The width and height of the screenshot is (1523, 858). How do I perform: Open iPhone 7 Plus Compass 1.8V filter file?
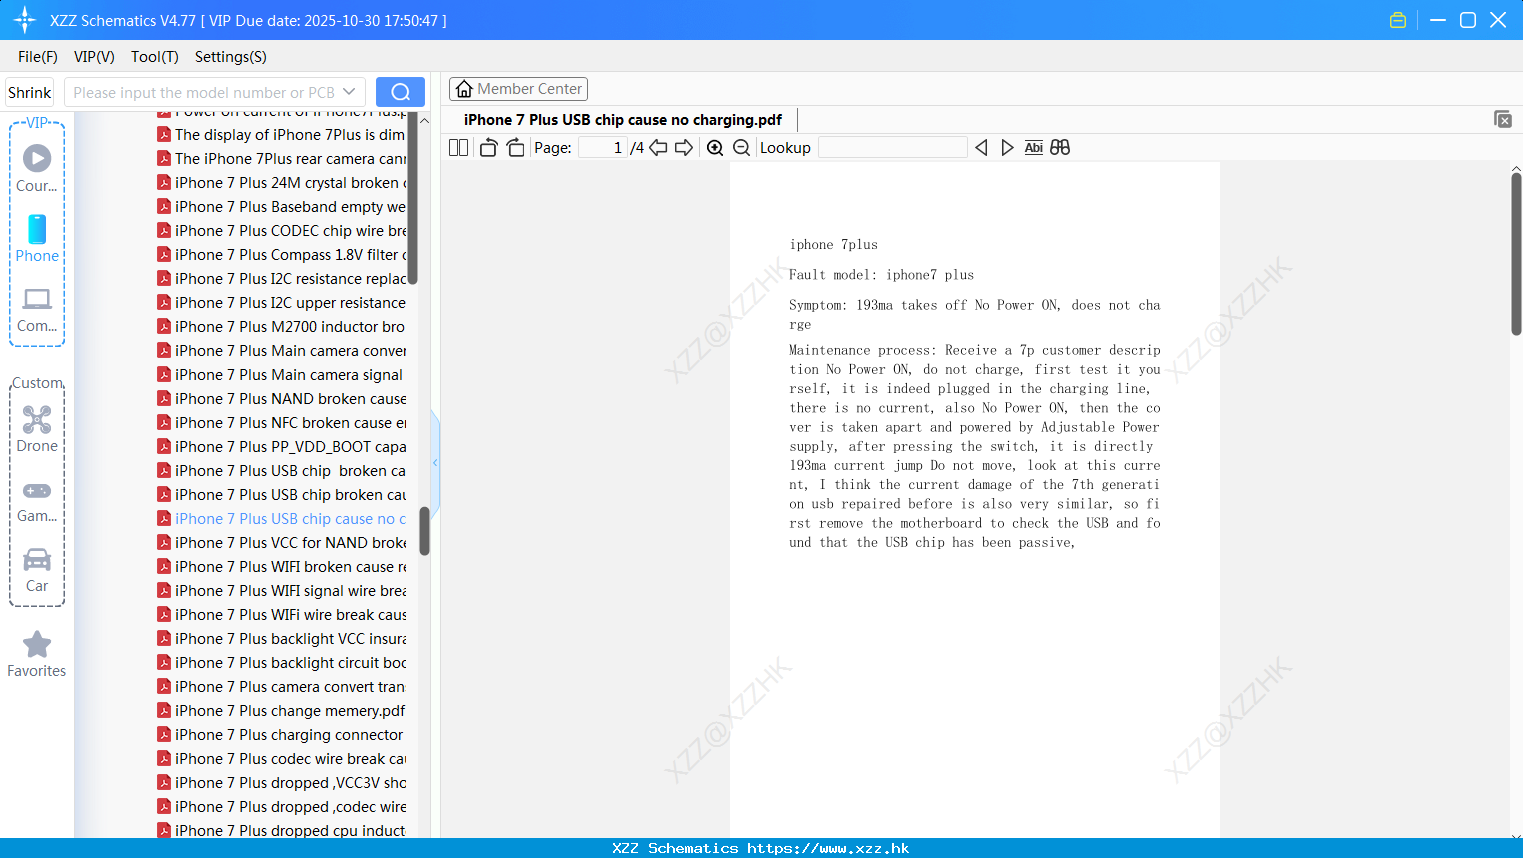point(282,255)
